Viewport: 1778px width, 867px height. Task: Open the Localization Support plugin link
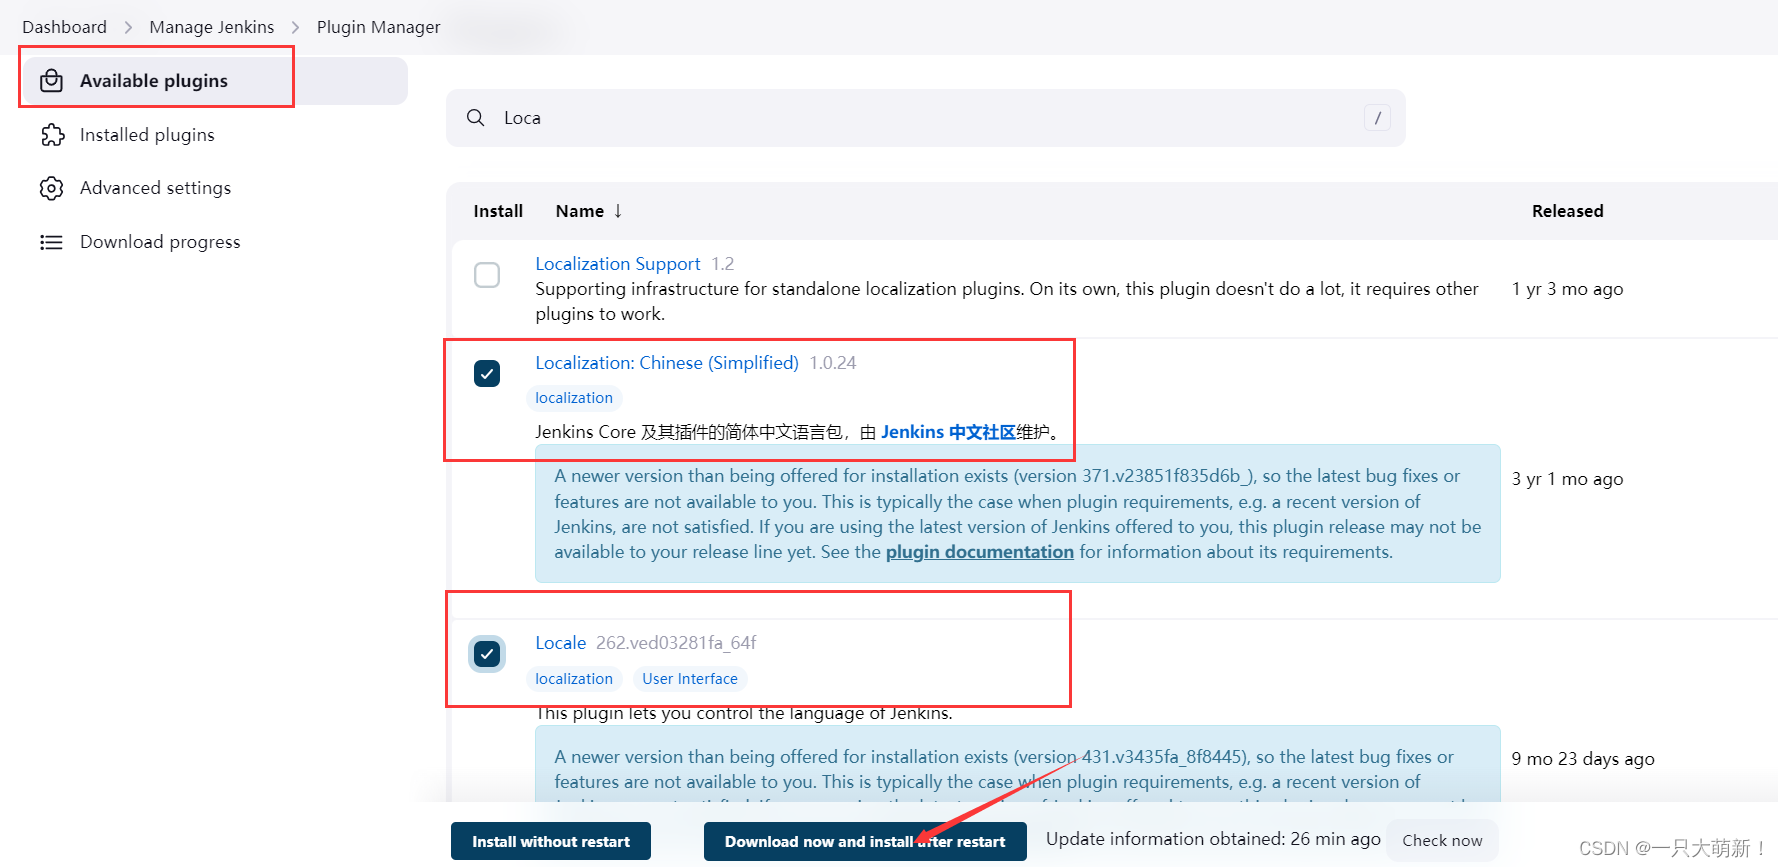click(618, 264)
